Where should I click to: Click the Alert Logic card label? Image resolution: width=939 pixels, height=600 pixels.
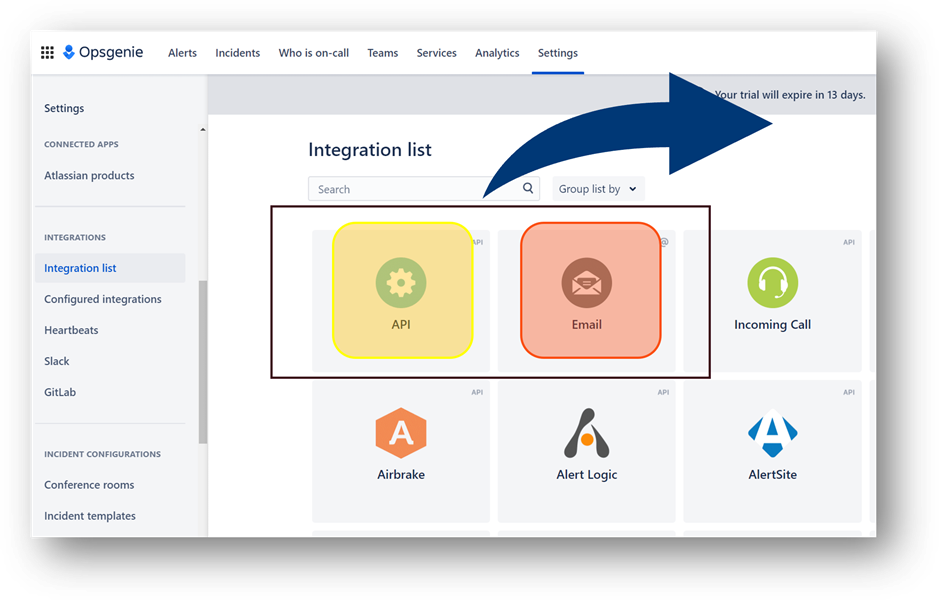586,475
